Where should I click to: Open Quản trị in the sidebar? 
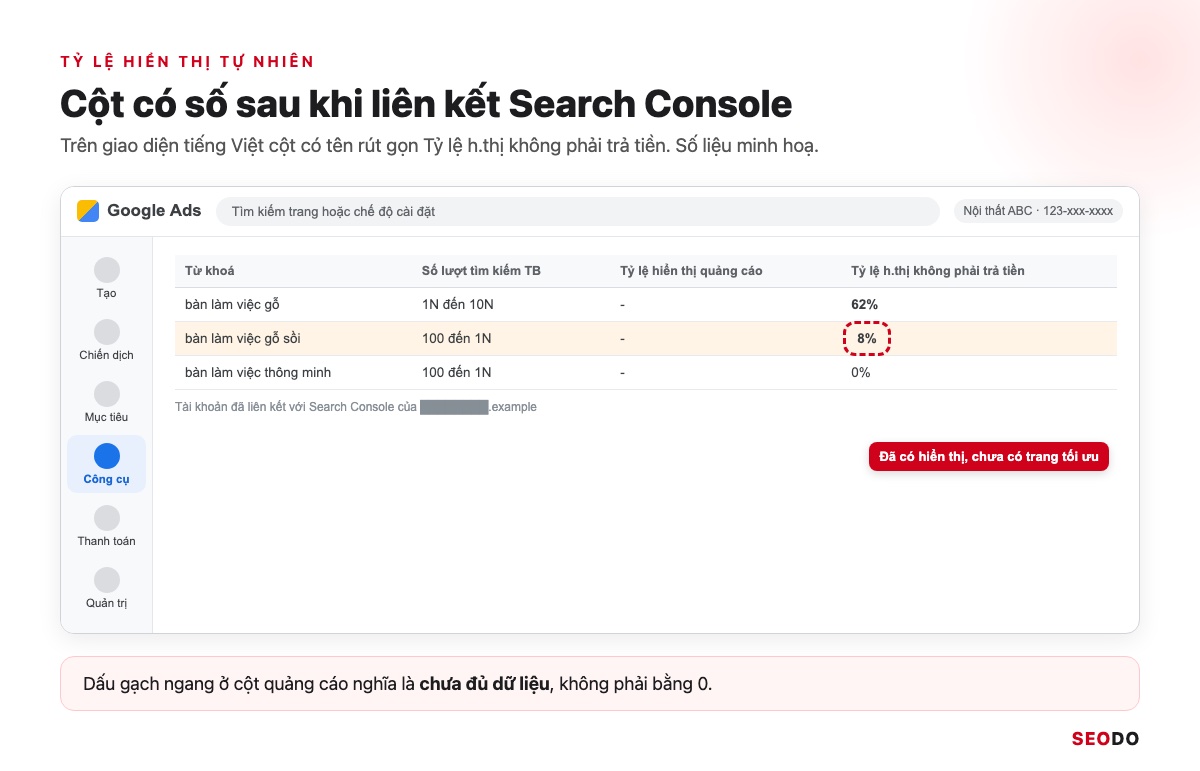(x=106, y=589)
